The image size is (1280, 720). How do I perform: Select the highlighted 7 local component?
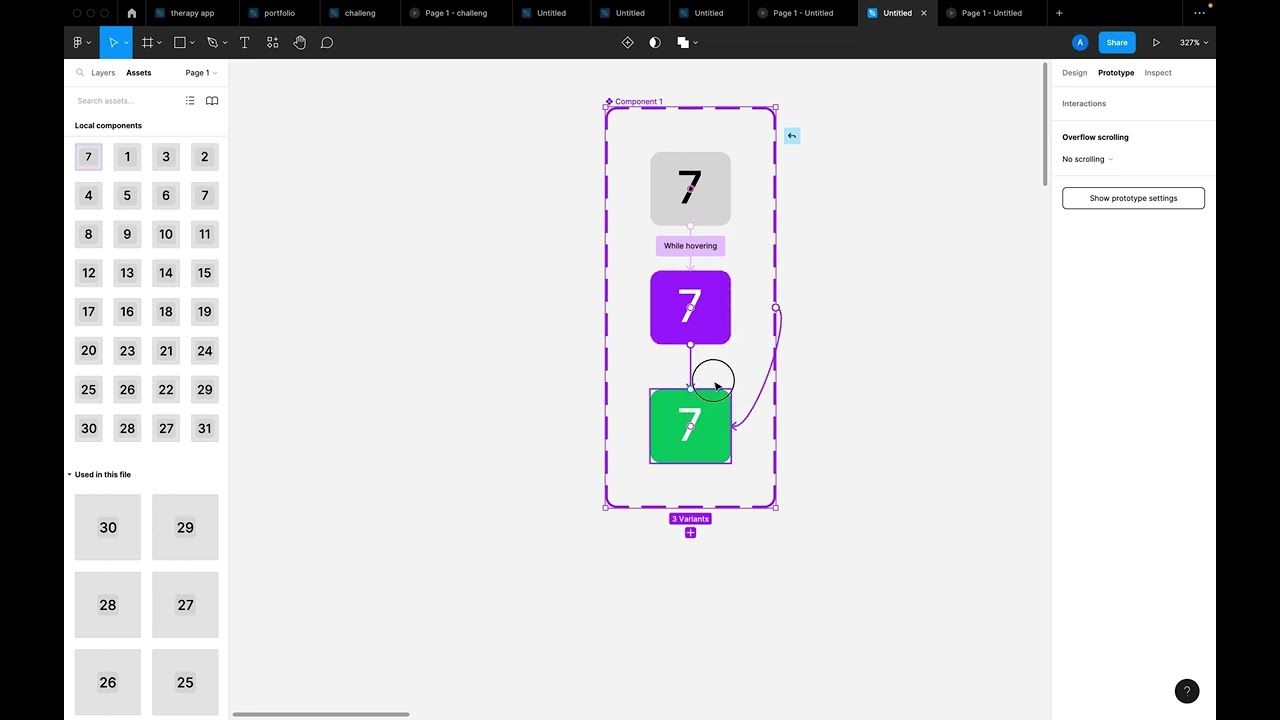point(88,157)
